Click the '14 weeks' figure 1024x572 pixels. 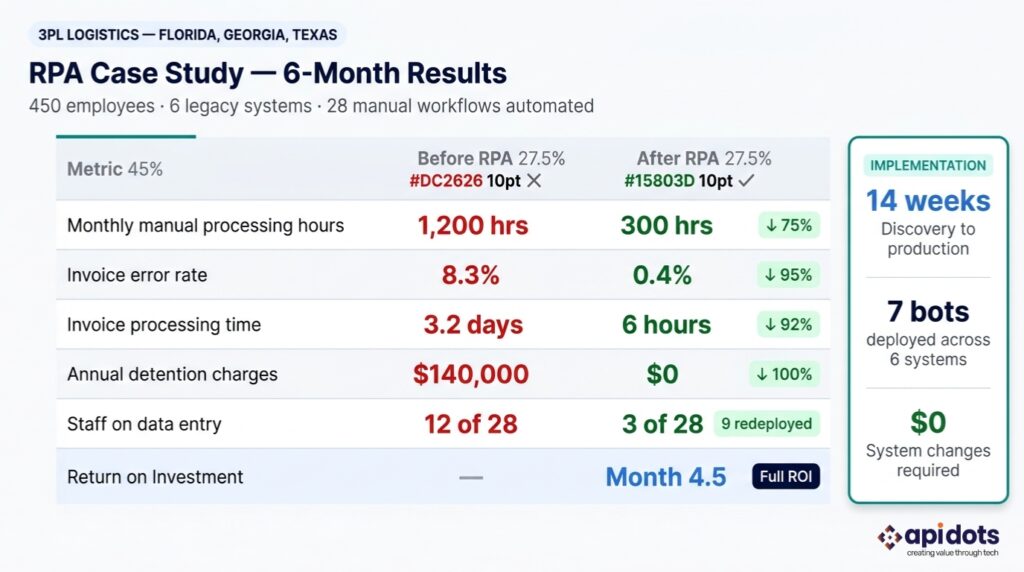tap(928, 200)
